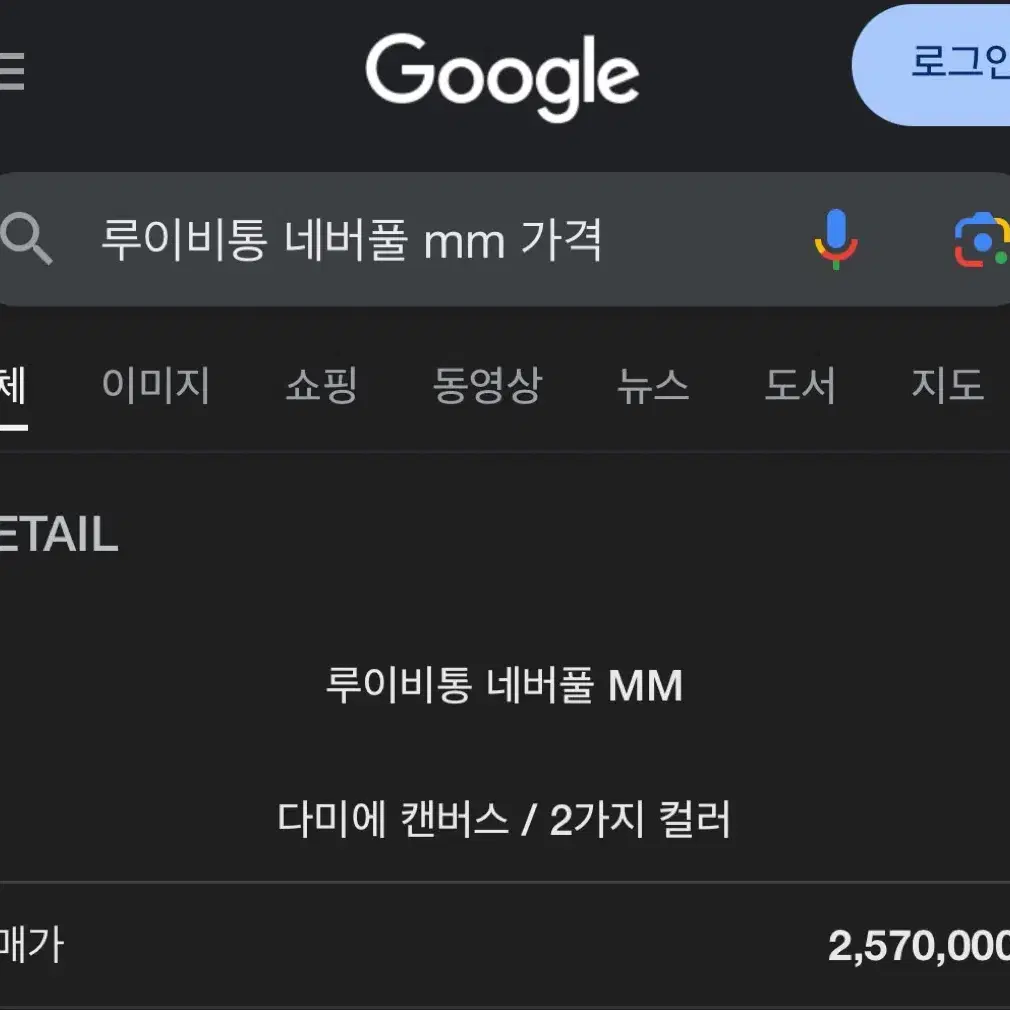Open the 뉴스 tab
Image resolution: width=1010 pixels, height=1010 pixels.
coord(653,385)
